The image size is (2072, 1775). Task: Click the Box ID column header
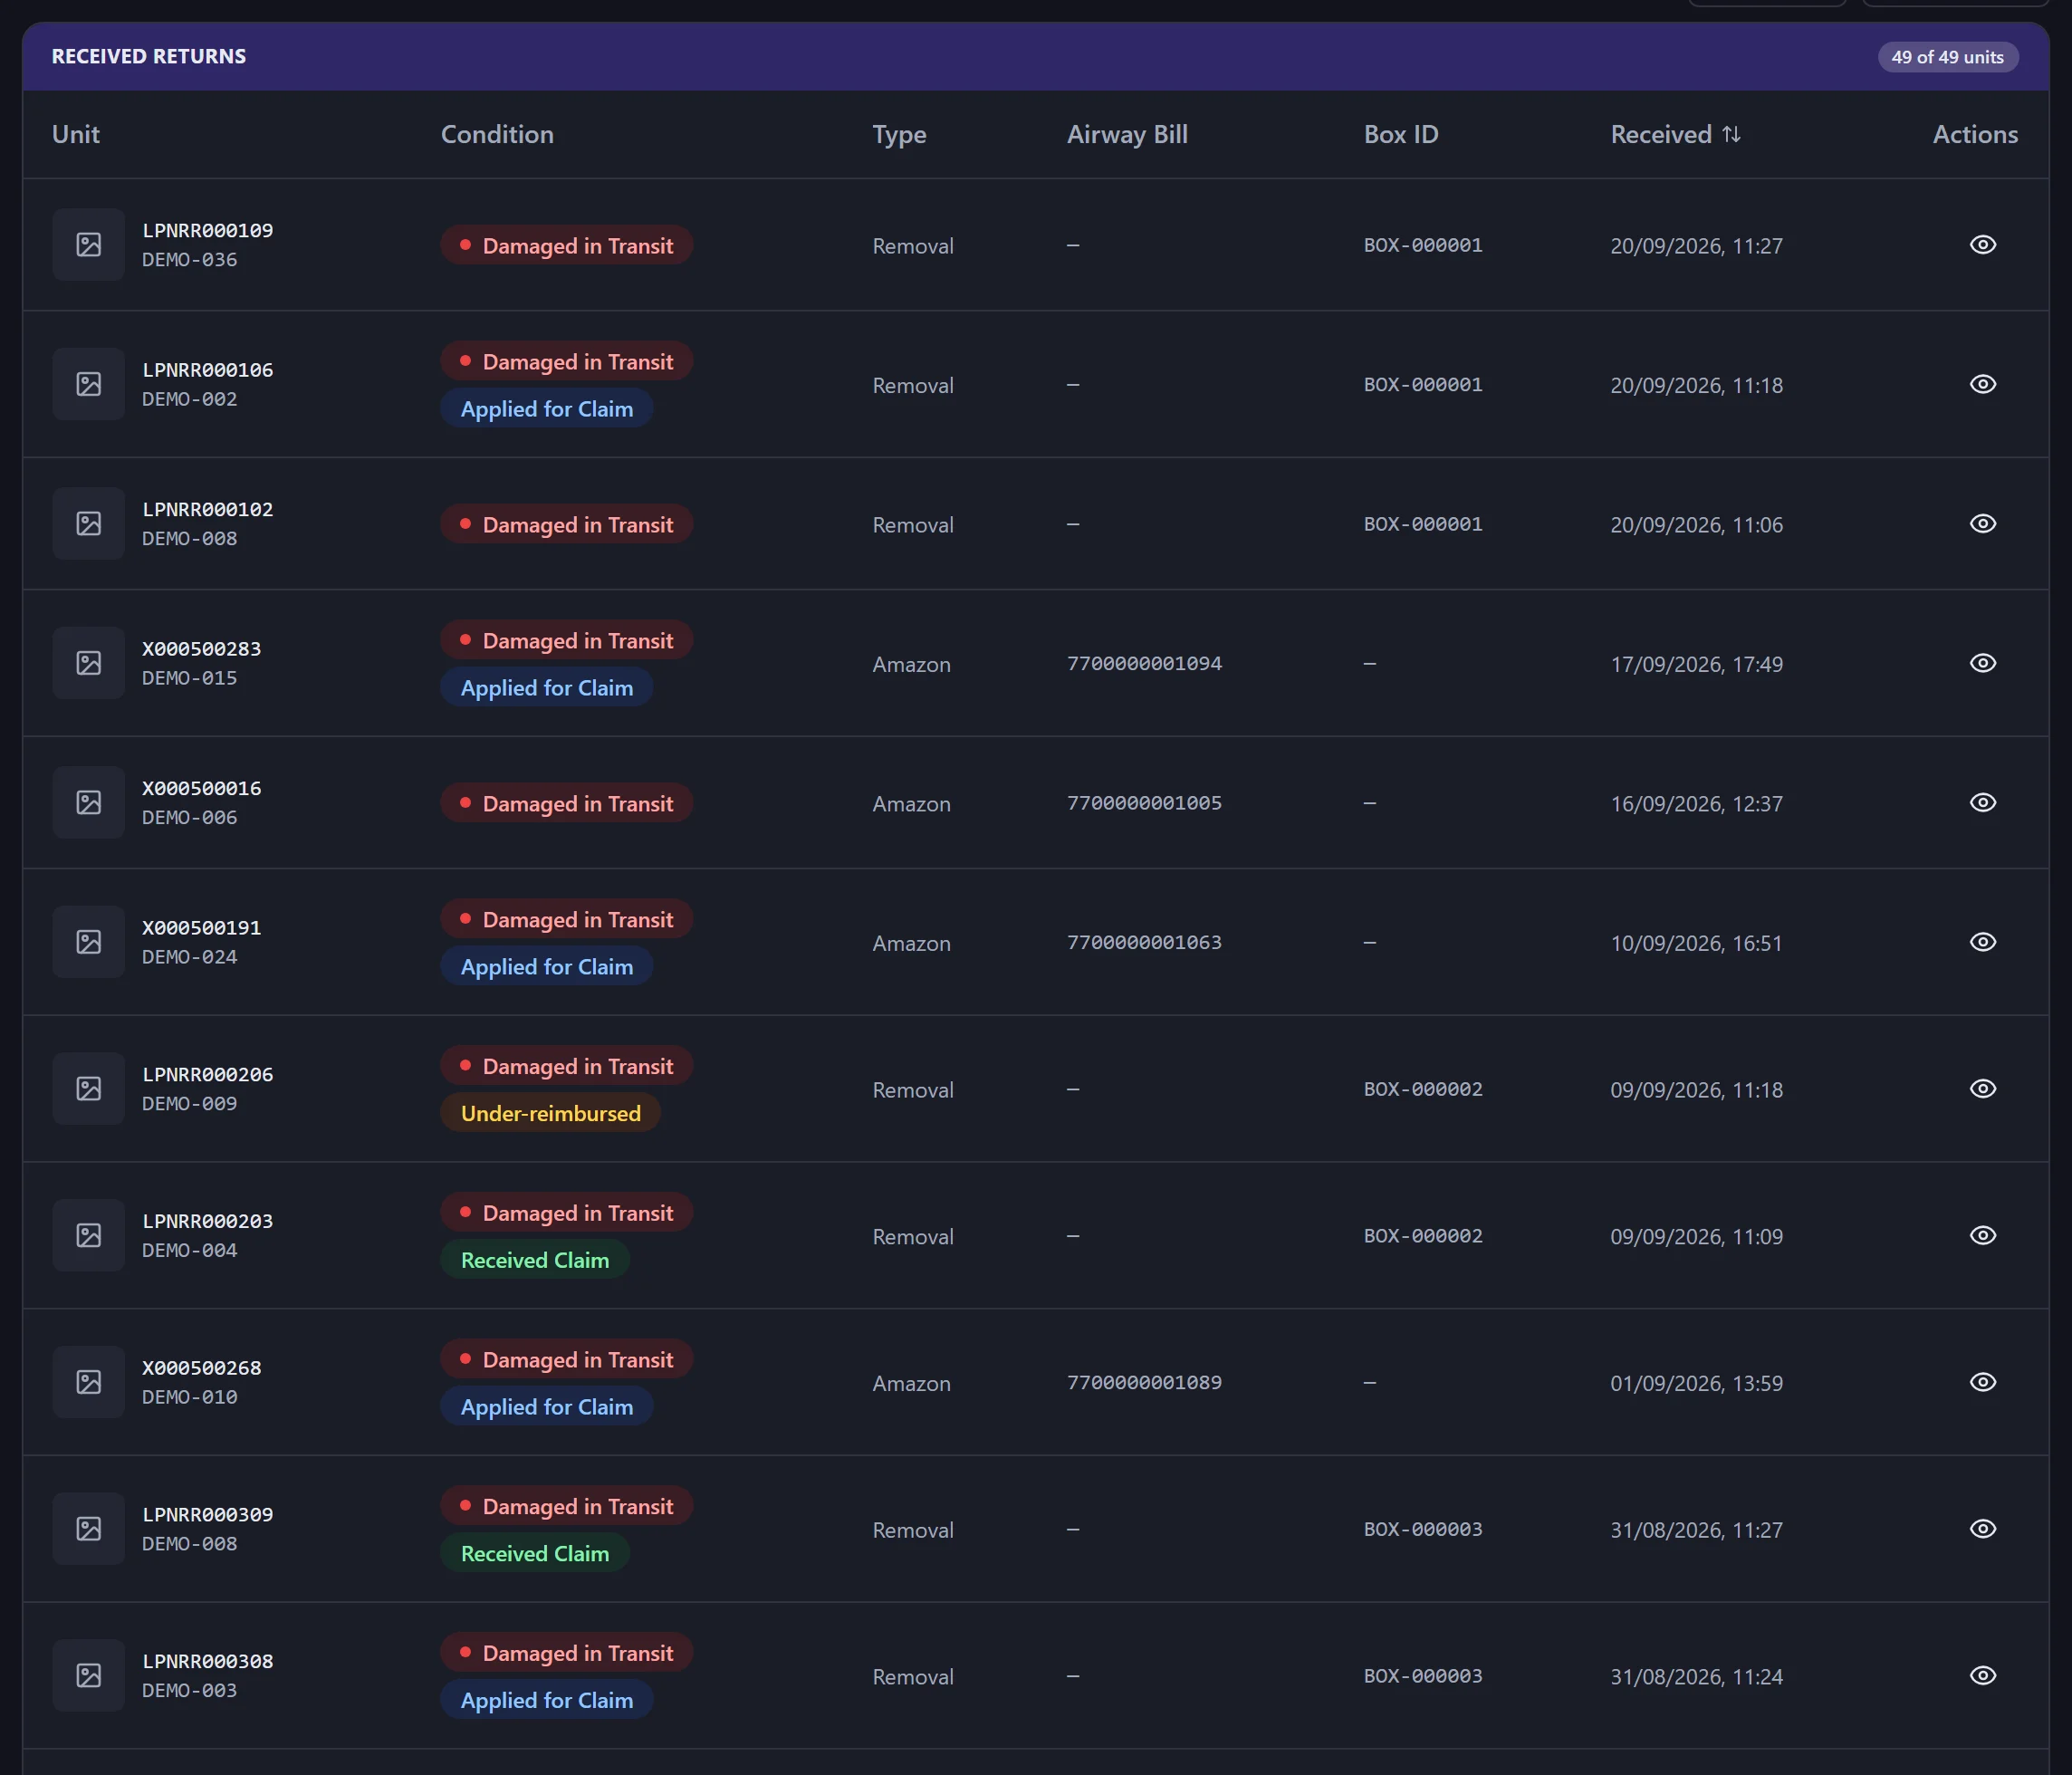click(1401, 134)
